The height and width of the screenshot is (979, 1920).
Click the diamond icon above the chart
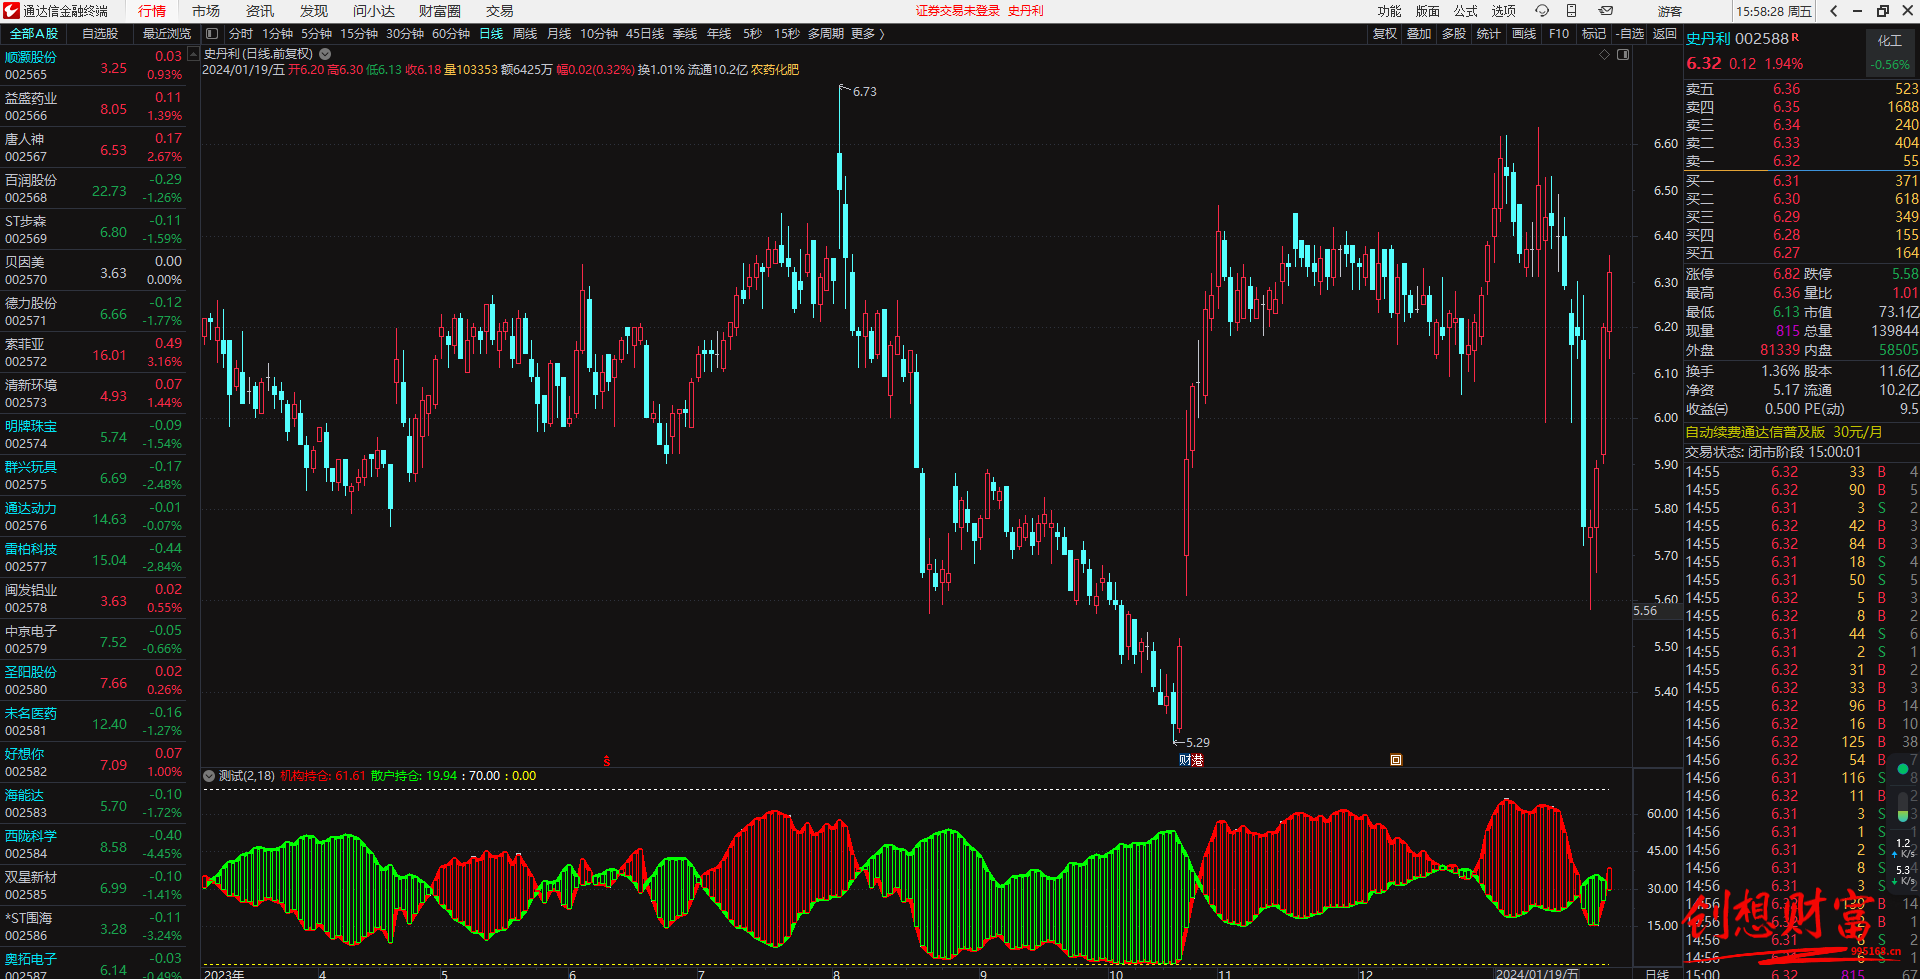pyautogui.click(x=1605, y=54)
